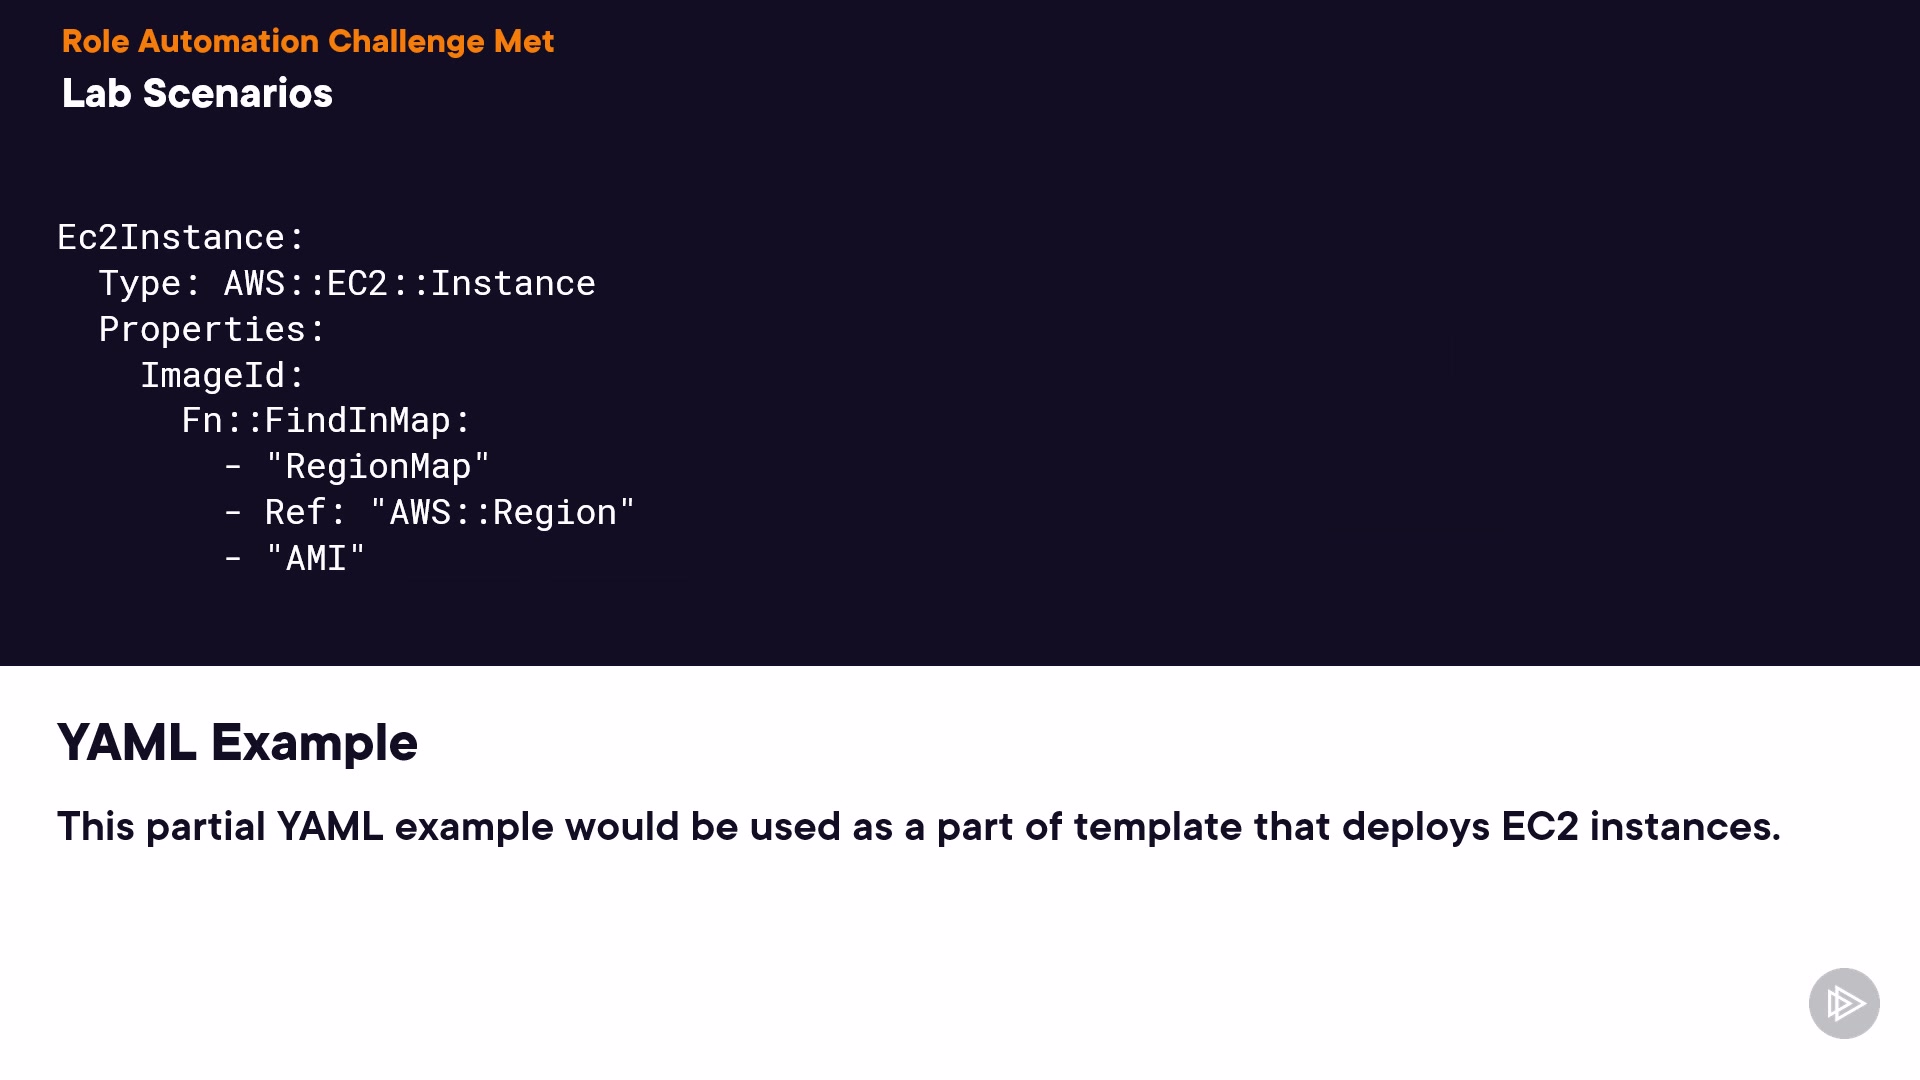The height and width of the screenshot is (1080, 1920).
Task: Select the Properties: code line
Action: 212,330
